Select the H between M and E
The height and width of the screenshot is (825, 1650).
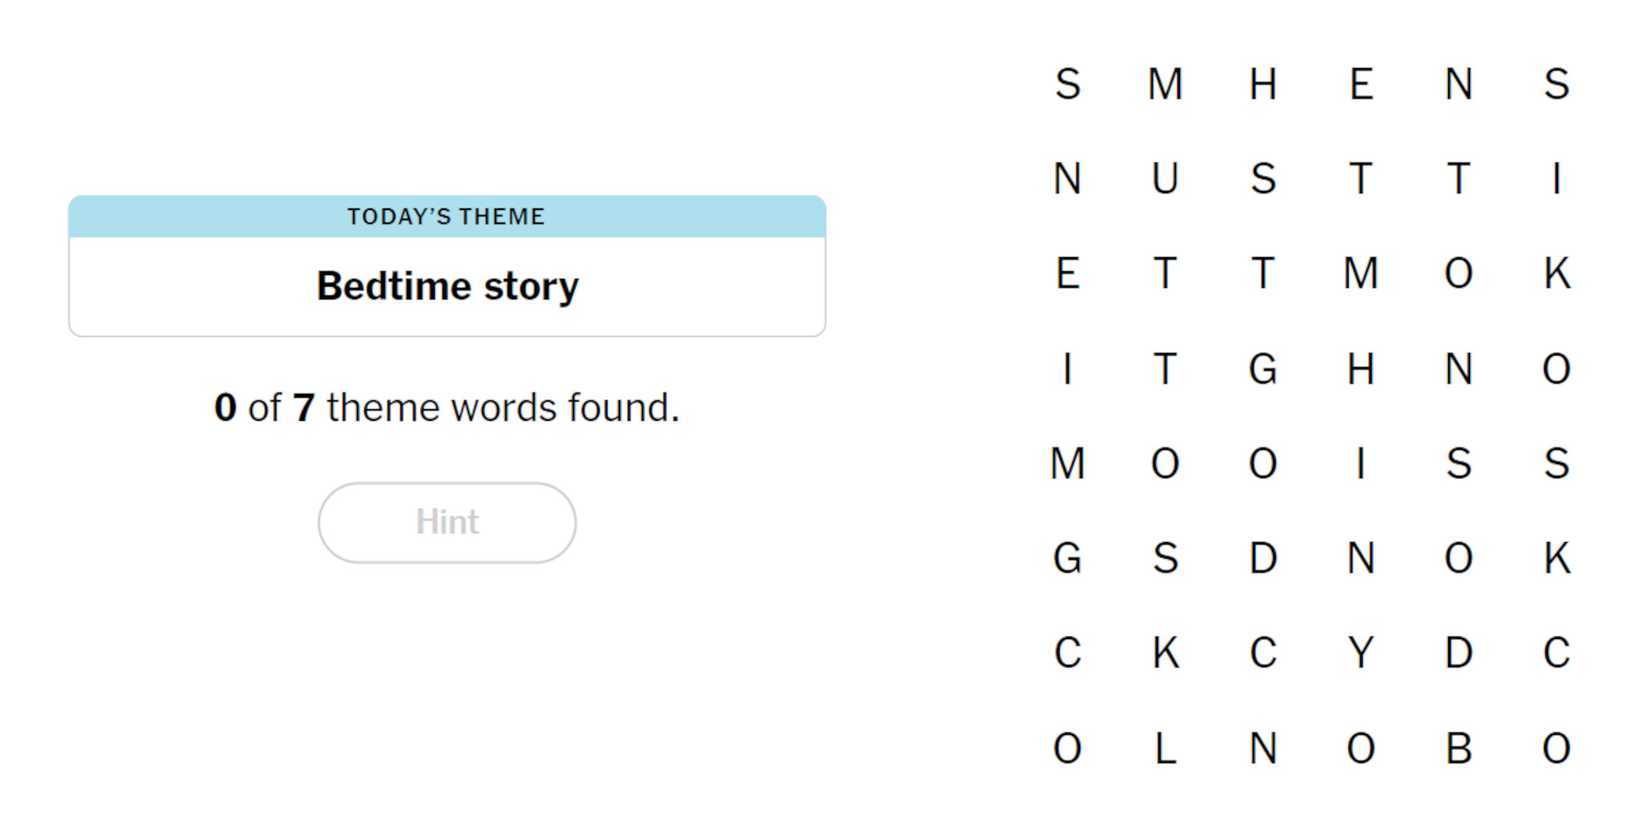tap(1263, 84)
